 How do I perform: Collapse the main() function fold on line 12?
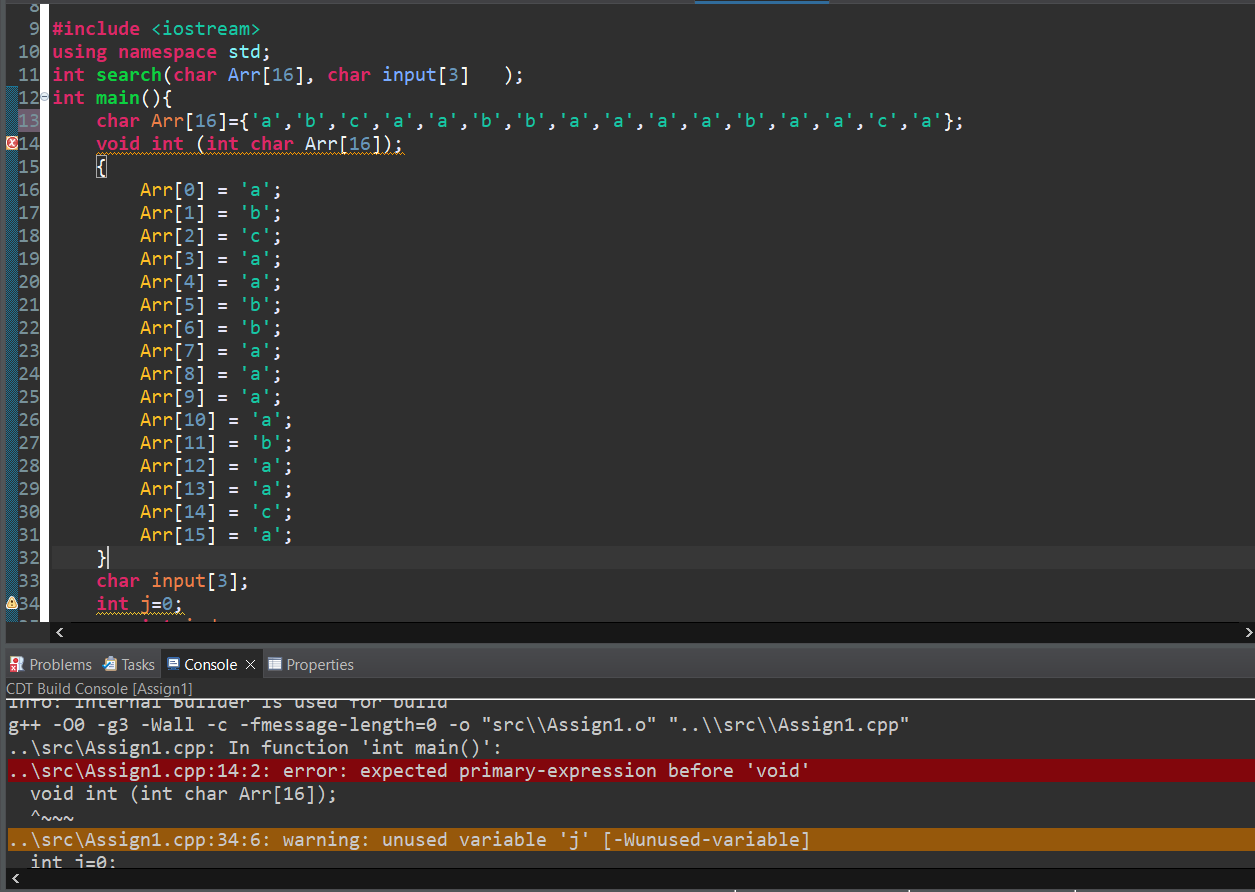click(x=44, y=95)
